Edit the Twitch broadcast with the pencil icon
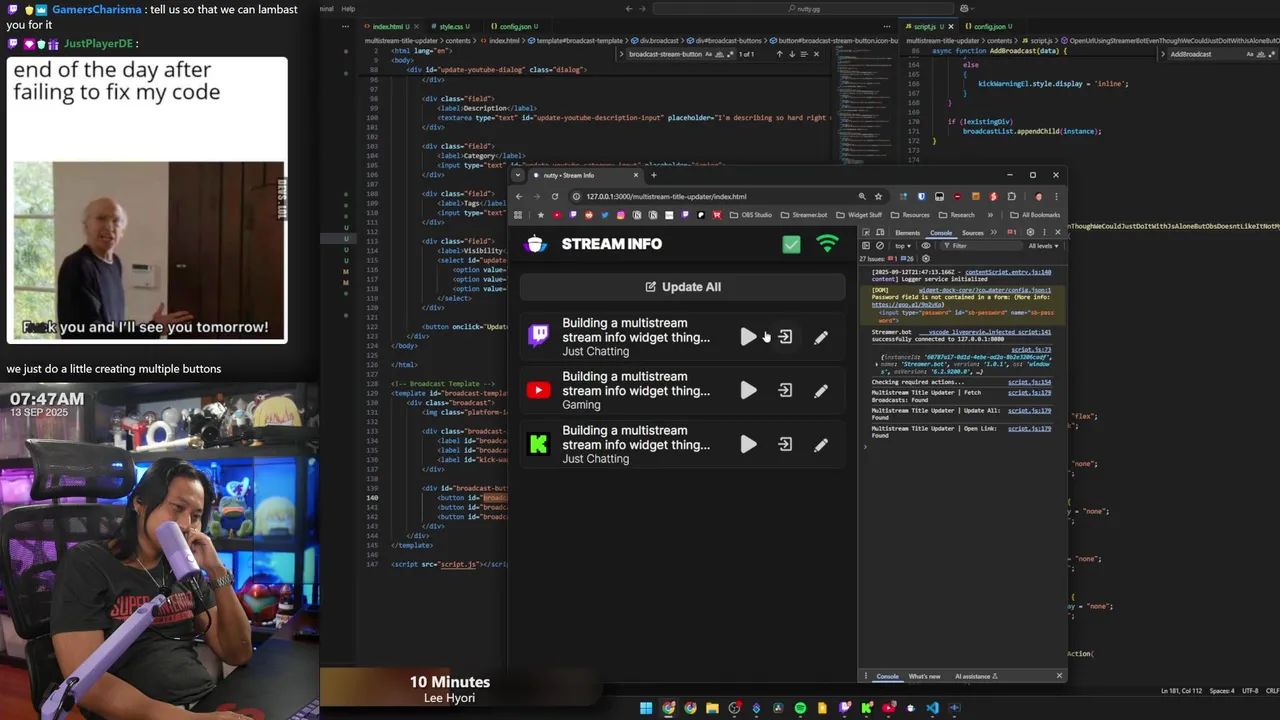The width and height of the screenshot is (1280, 720). click(821, 337)
